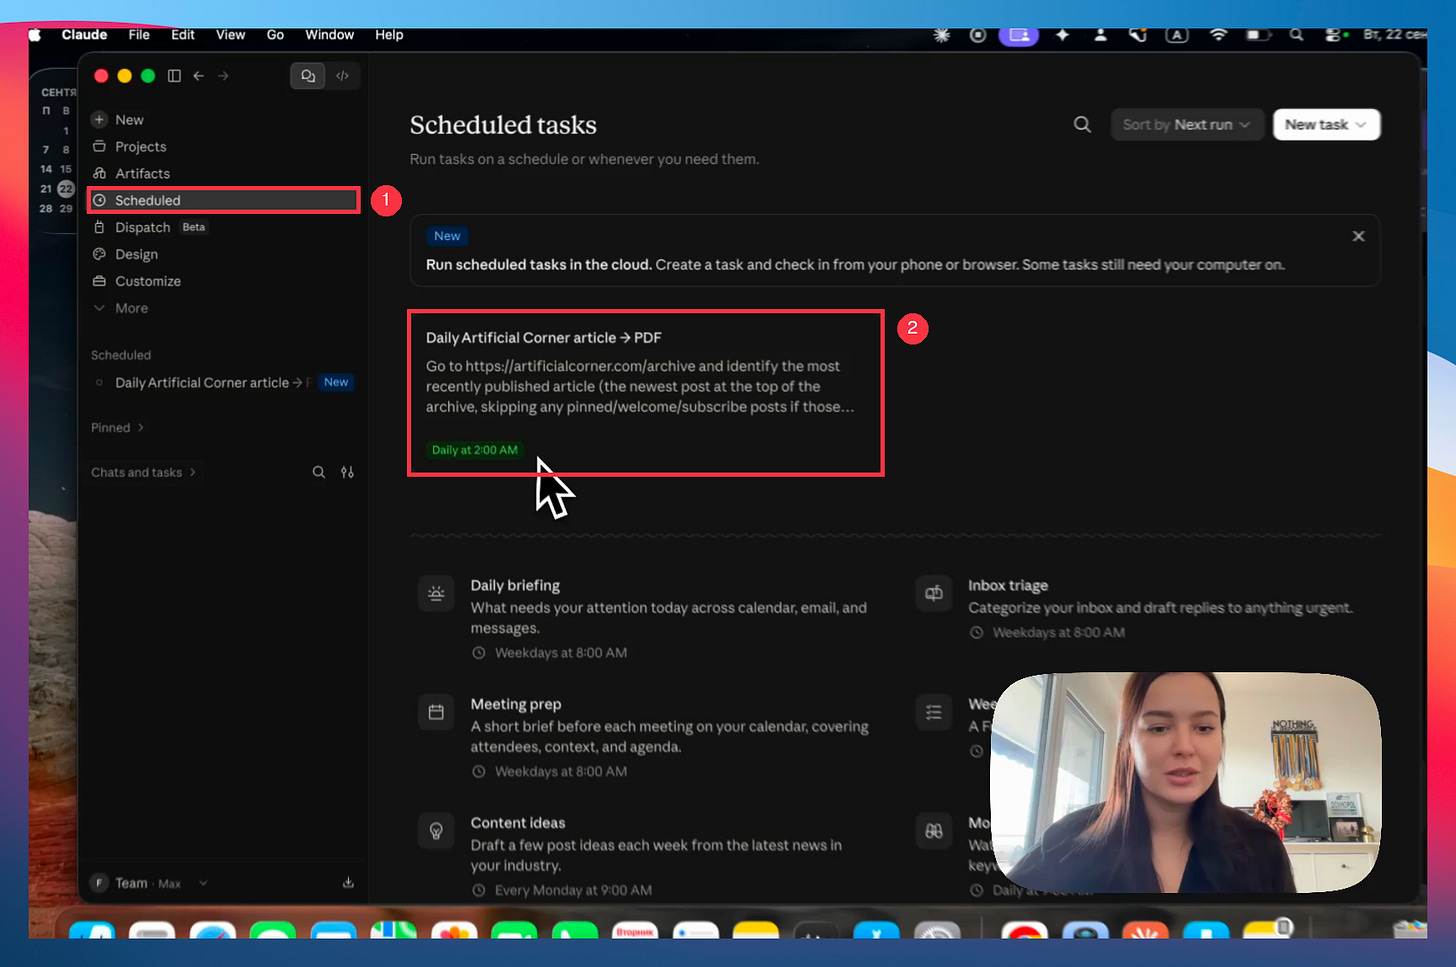Viewport: 1456px width, 967px height.
Task: Choose the Content ideas lightbulb icon
Action: pos(436,831)
